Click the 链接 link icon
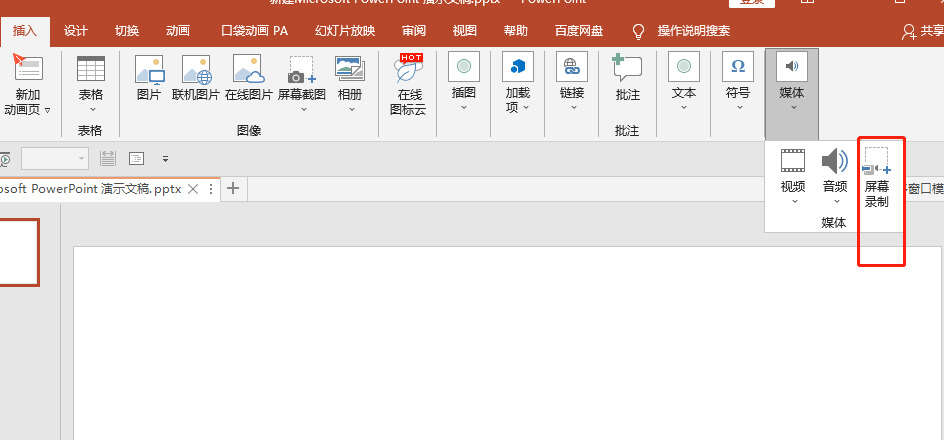944x440 pixels. 571,66
